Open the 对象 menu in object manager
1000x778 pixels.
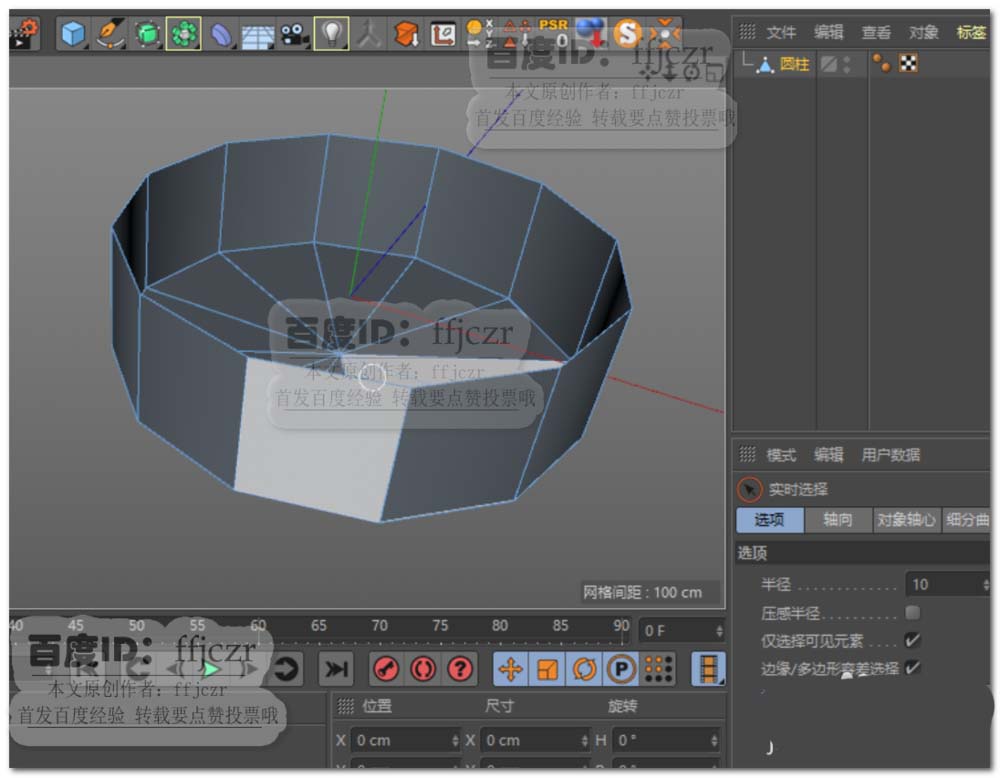click(923, 32)
